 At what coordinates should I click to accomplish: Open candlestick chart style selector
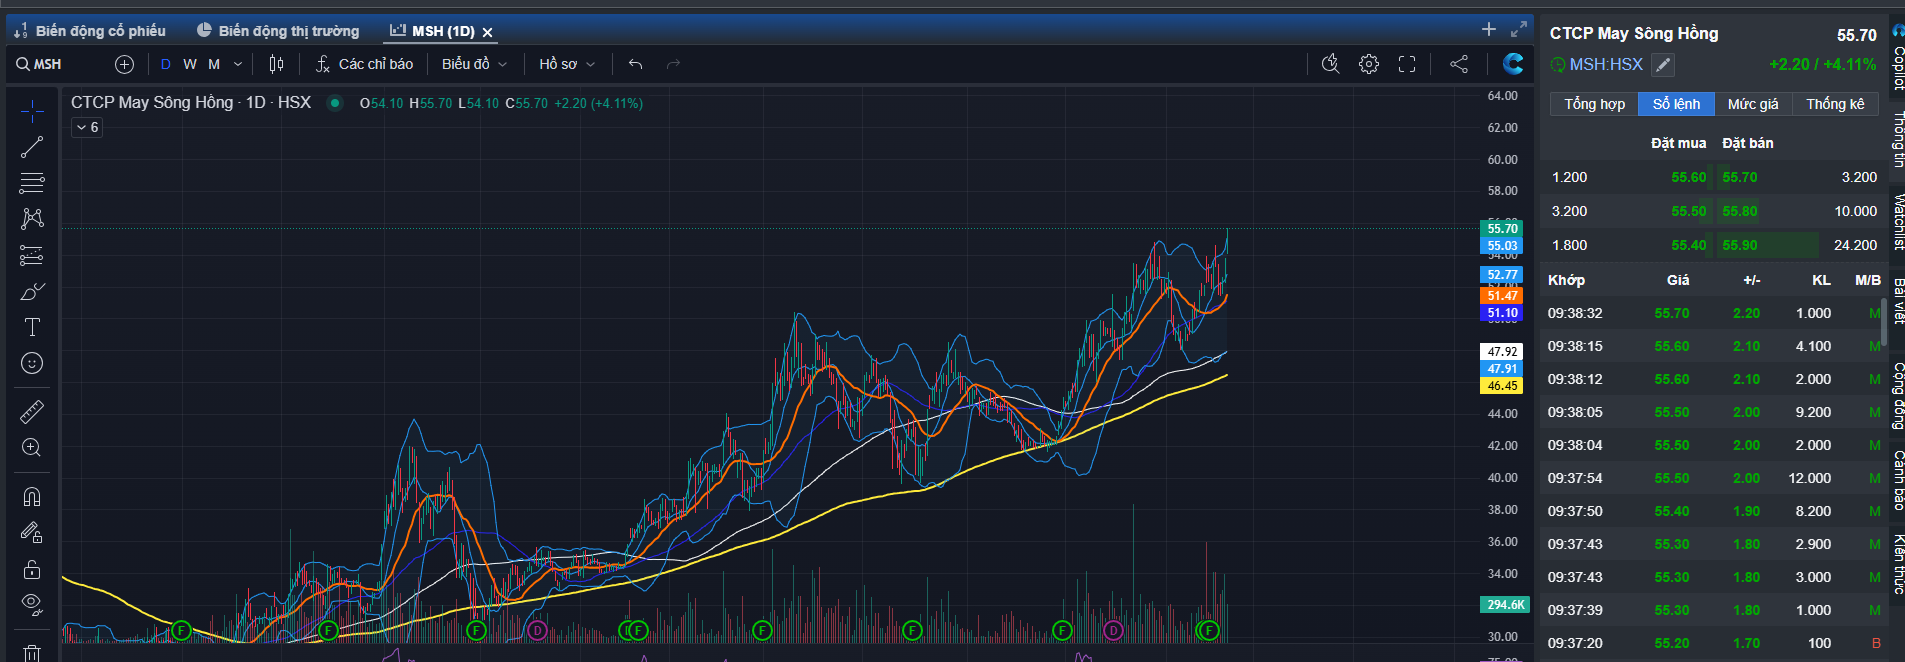click(x=276, y=64)
